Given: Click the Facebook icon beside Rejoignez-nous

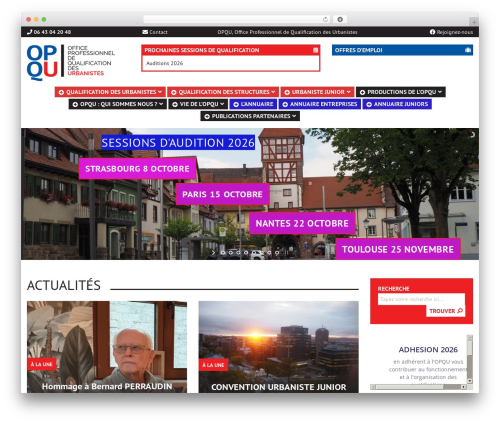Looking at the screenshot, I should (432, 32).
